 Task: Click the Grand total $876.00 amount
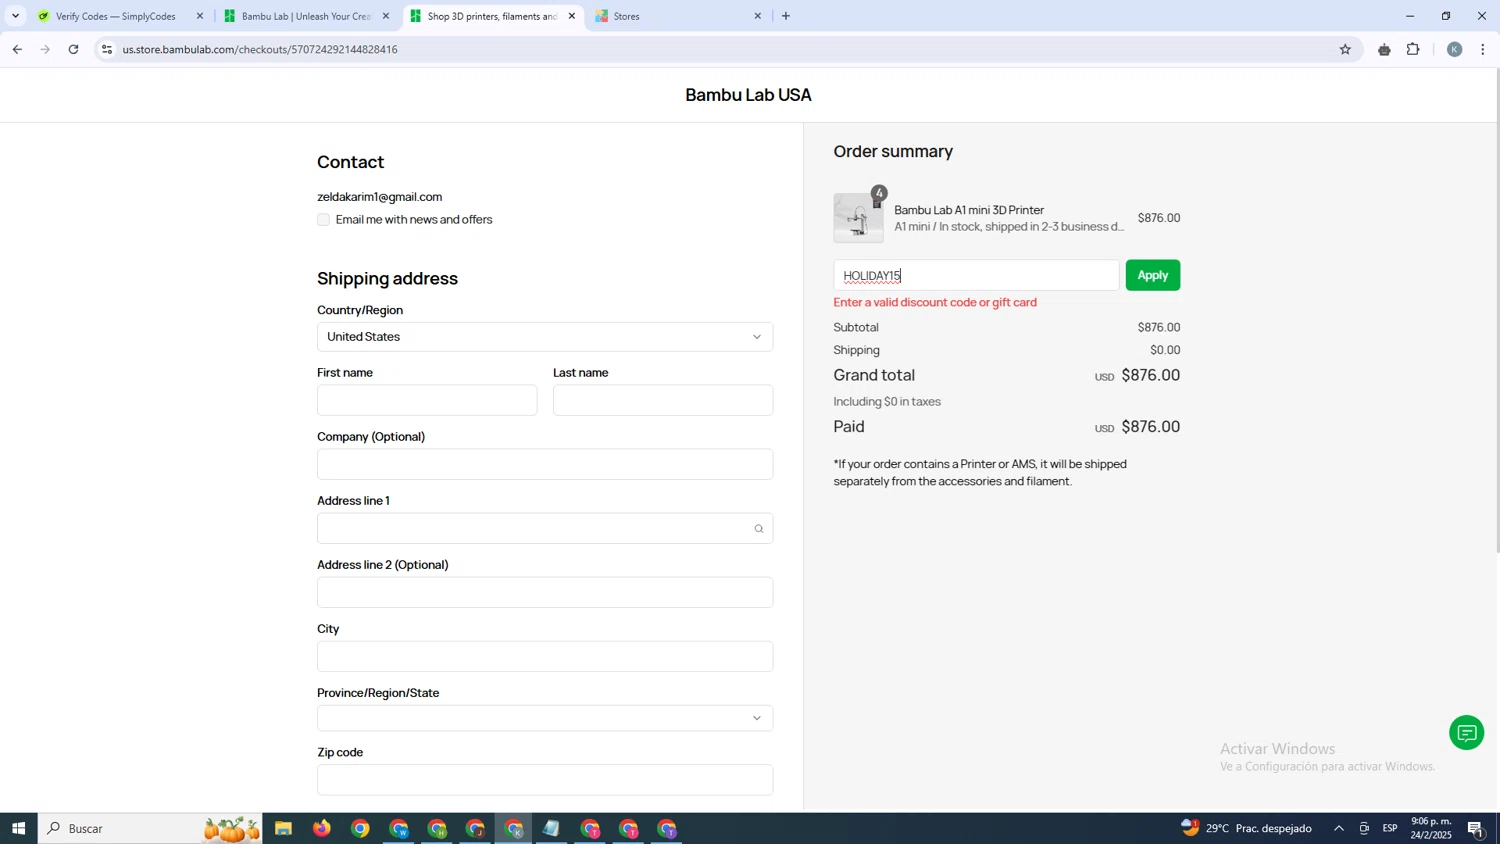[x=1150, y=375]
